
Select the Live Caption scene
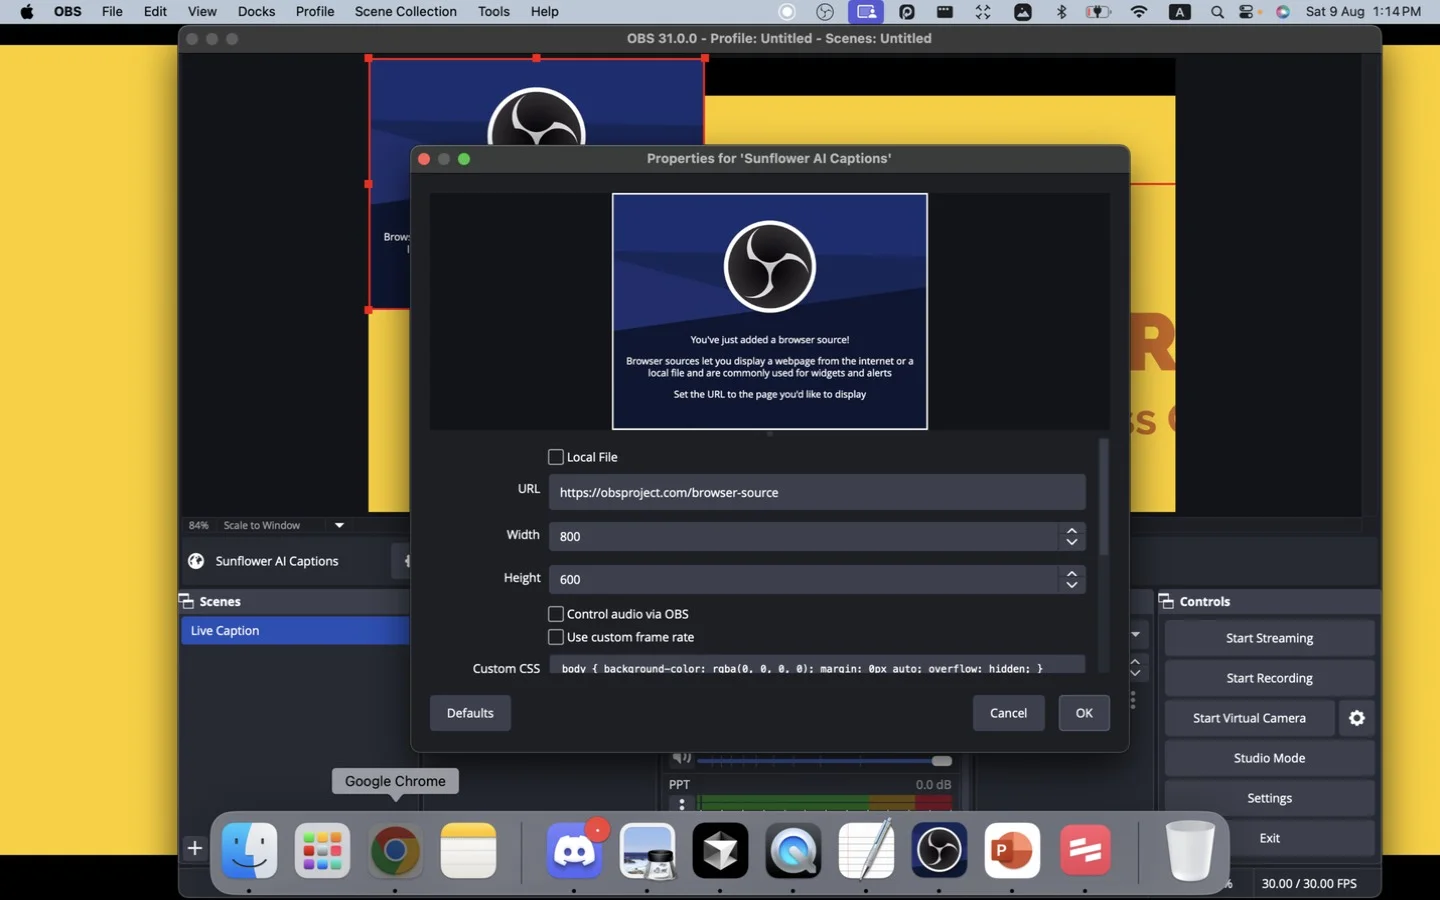(295, 631)
